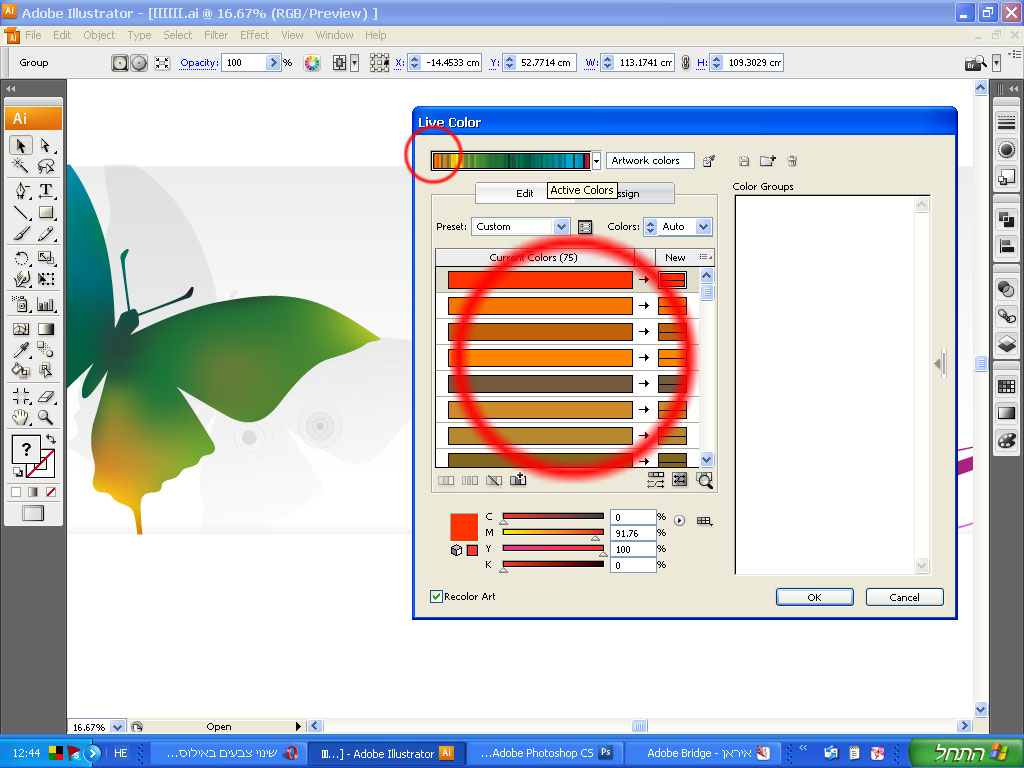Select the first red-orange current color bar
The width and height of the screenshot is (1024, 768).
click(x=540, y=280)
